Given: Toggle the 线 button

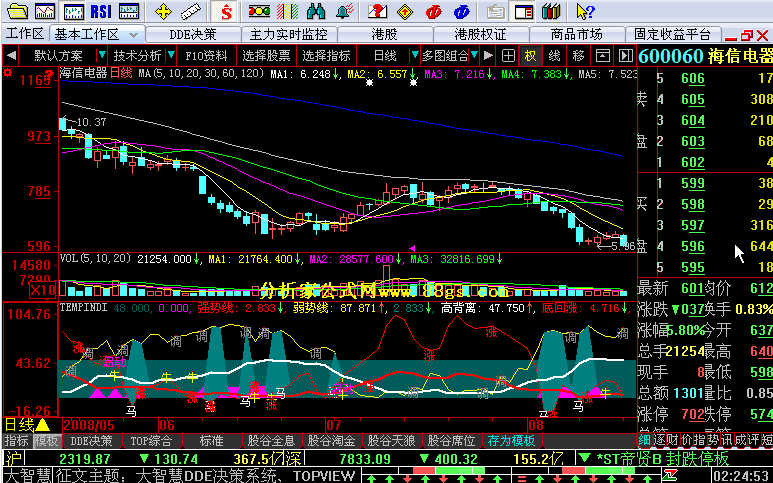Looking at the screenshot, I should pyautogui.click(x=555, y=55).
